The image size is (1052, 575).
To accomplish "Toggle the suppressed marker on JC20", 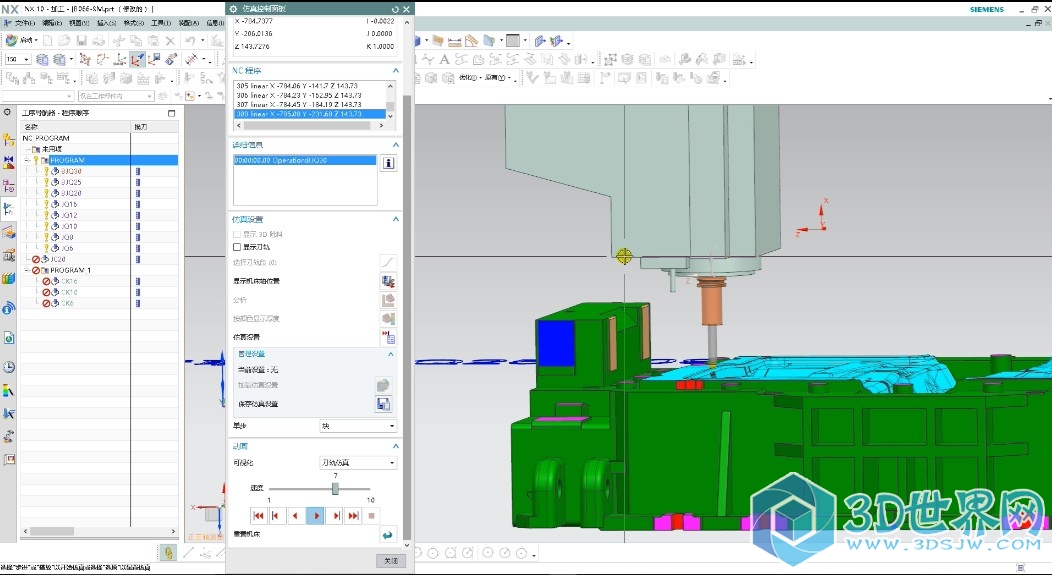I will click(36, 259).
